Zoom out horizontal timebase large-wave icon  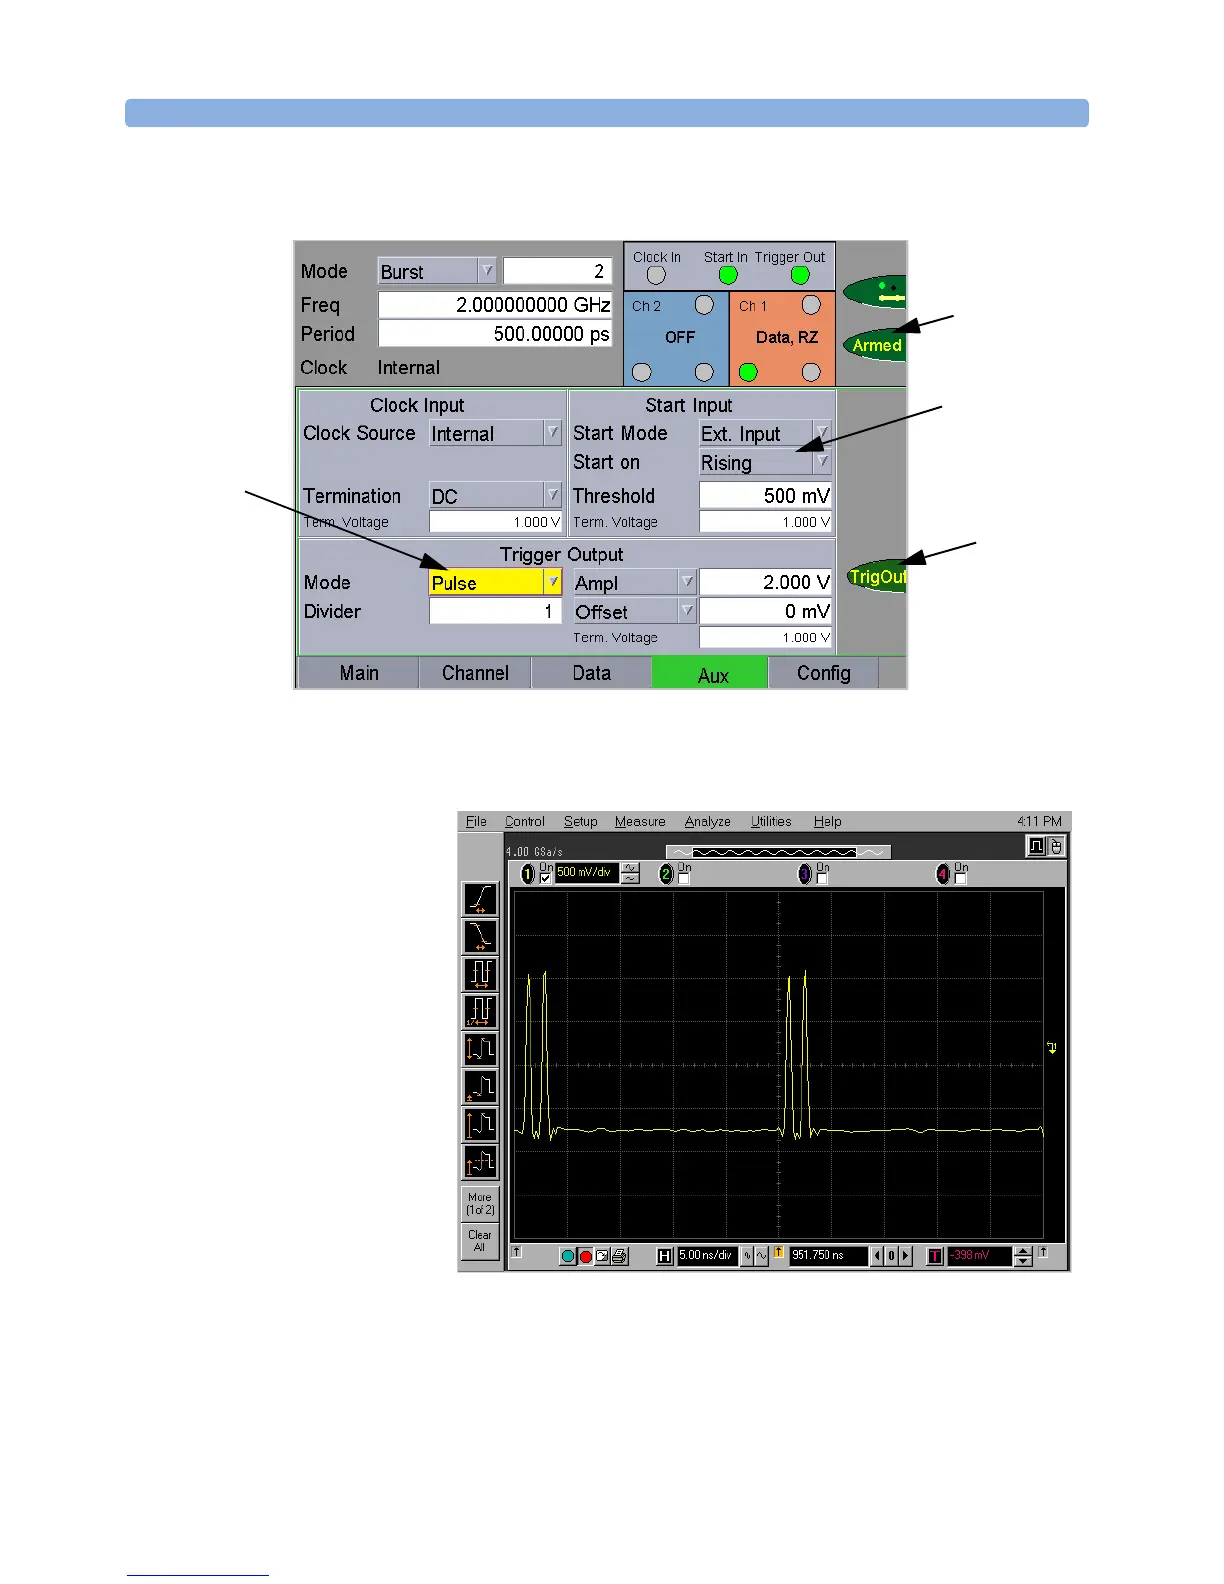(761, 1256)
